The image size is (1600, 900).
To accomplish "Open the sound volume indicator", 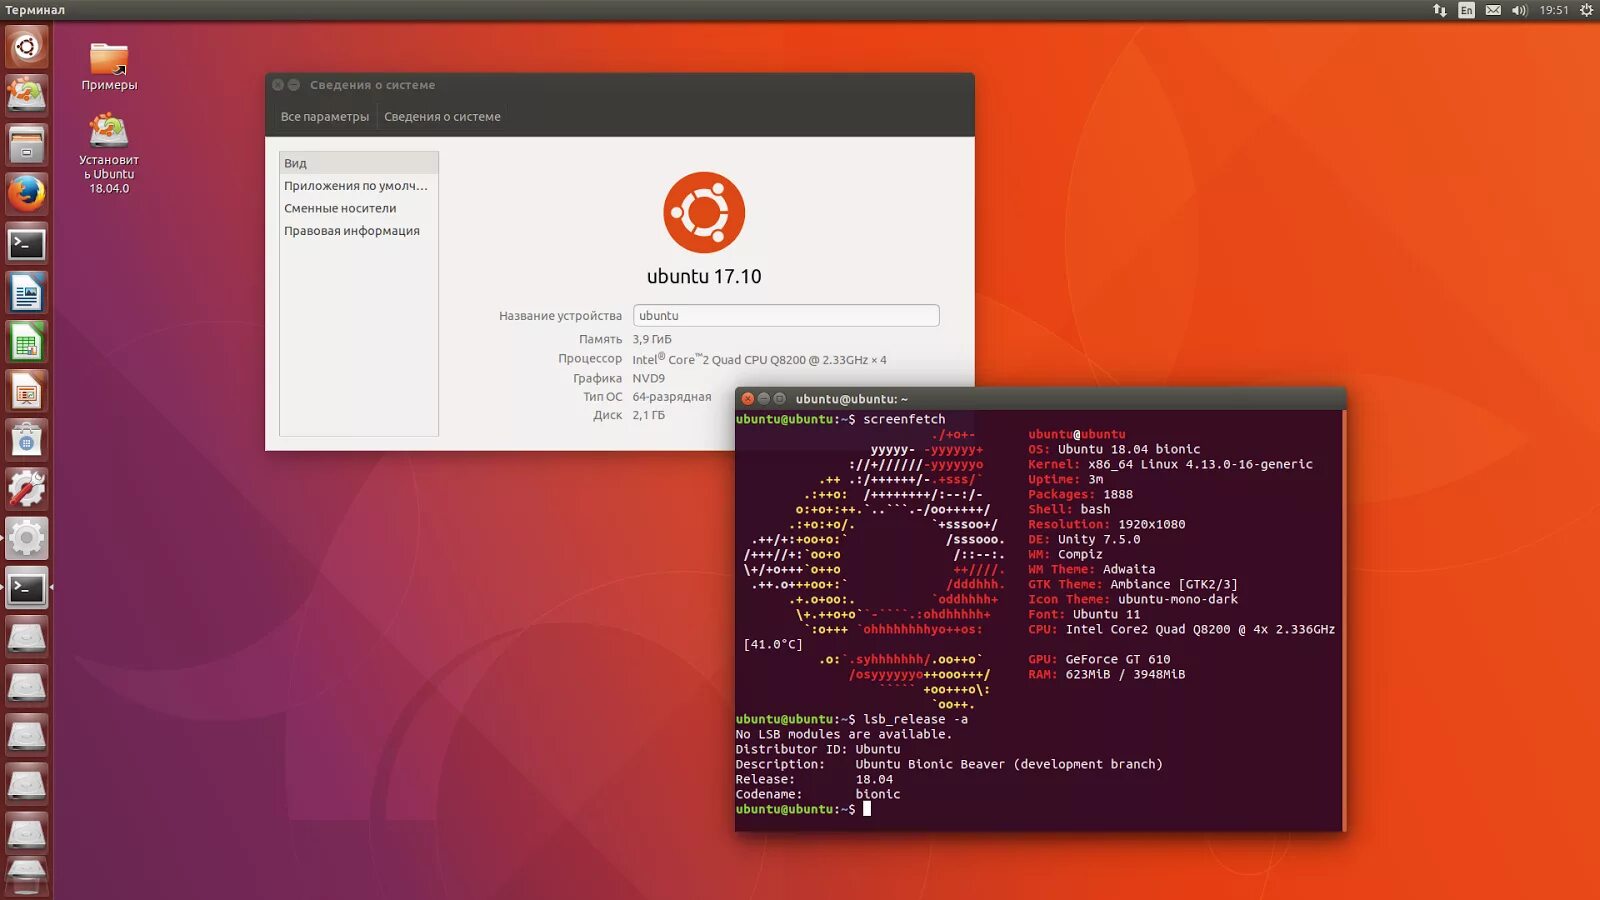I will coord(1520,10).
